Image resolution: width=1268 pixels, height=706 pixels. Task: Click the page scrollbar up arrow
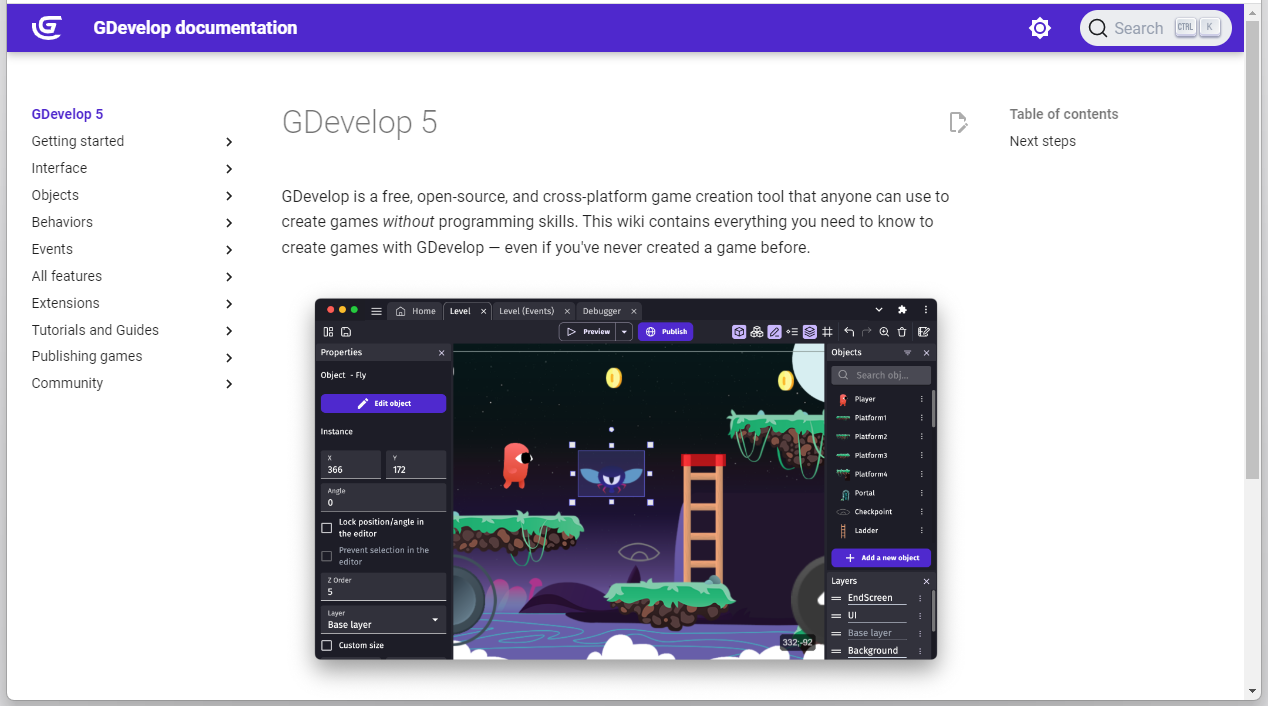(1252, 11)
